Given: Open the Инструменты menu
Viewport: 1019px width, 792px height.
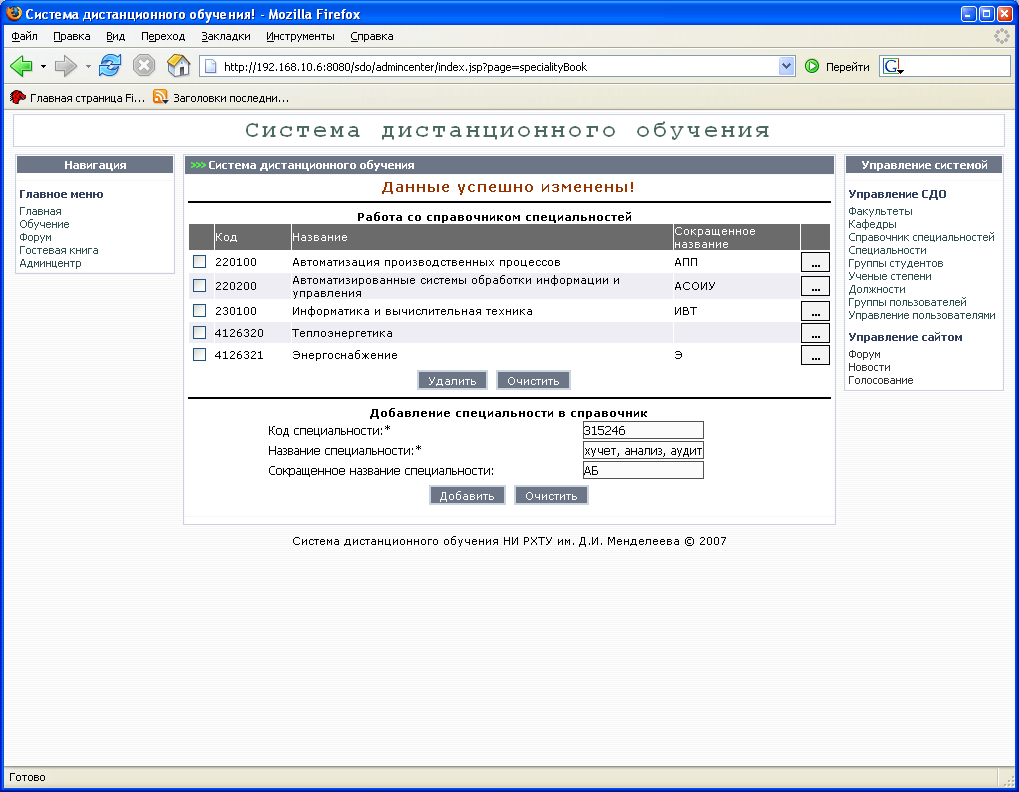Looking at the screenshot, I should [x=300, y=36].
